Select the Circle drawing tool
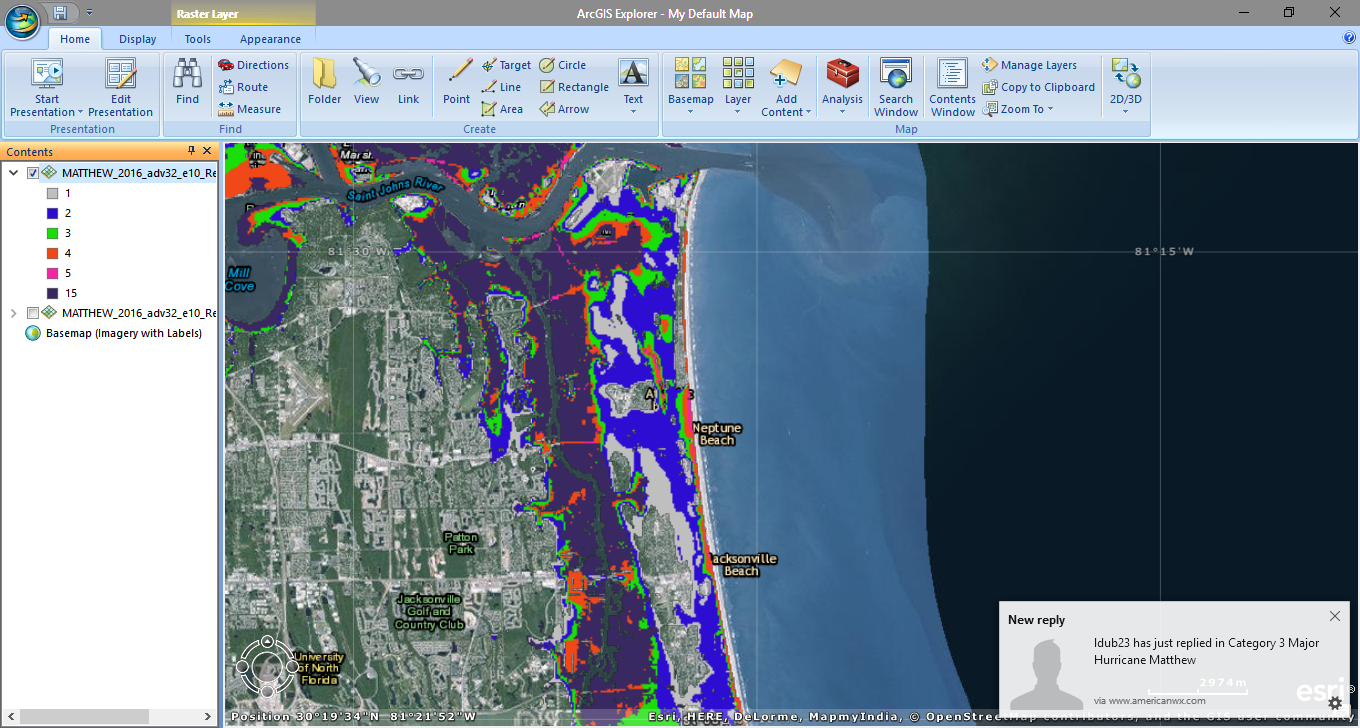The image size is (1360, 728). click(x=563, y=65)
